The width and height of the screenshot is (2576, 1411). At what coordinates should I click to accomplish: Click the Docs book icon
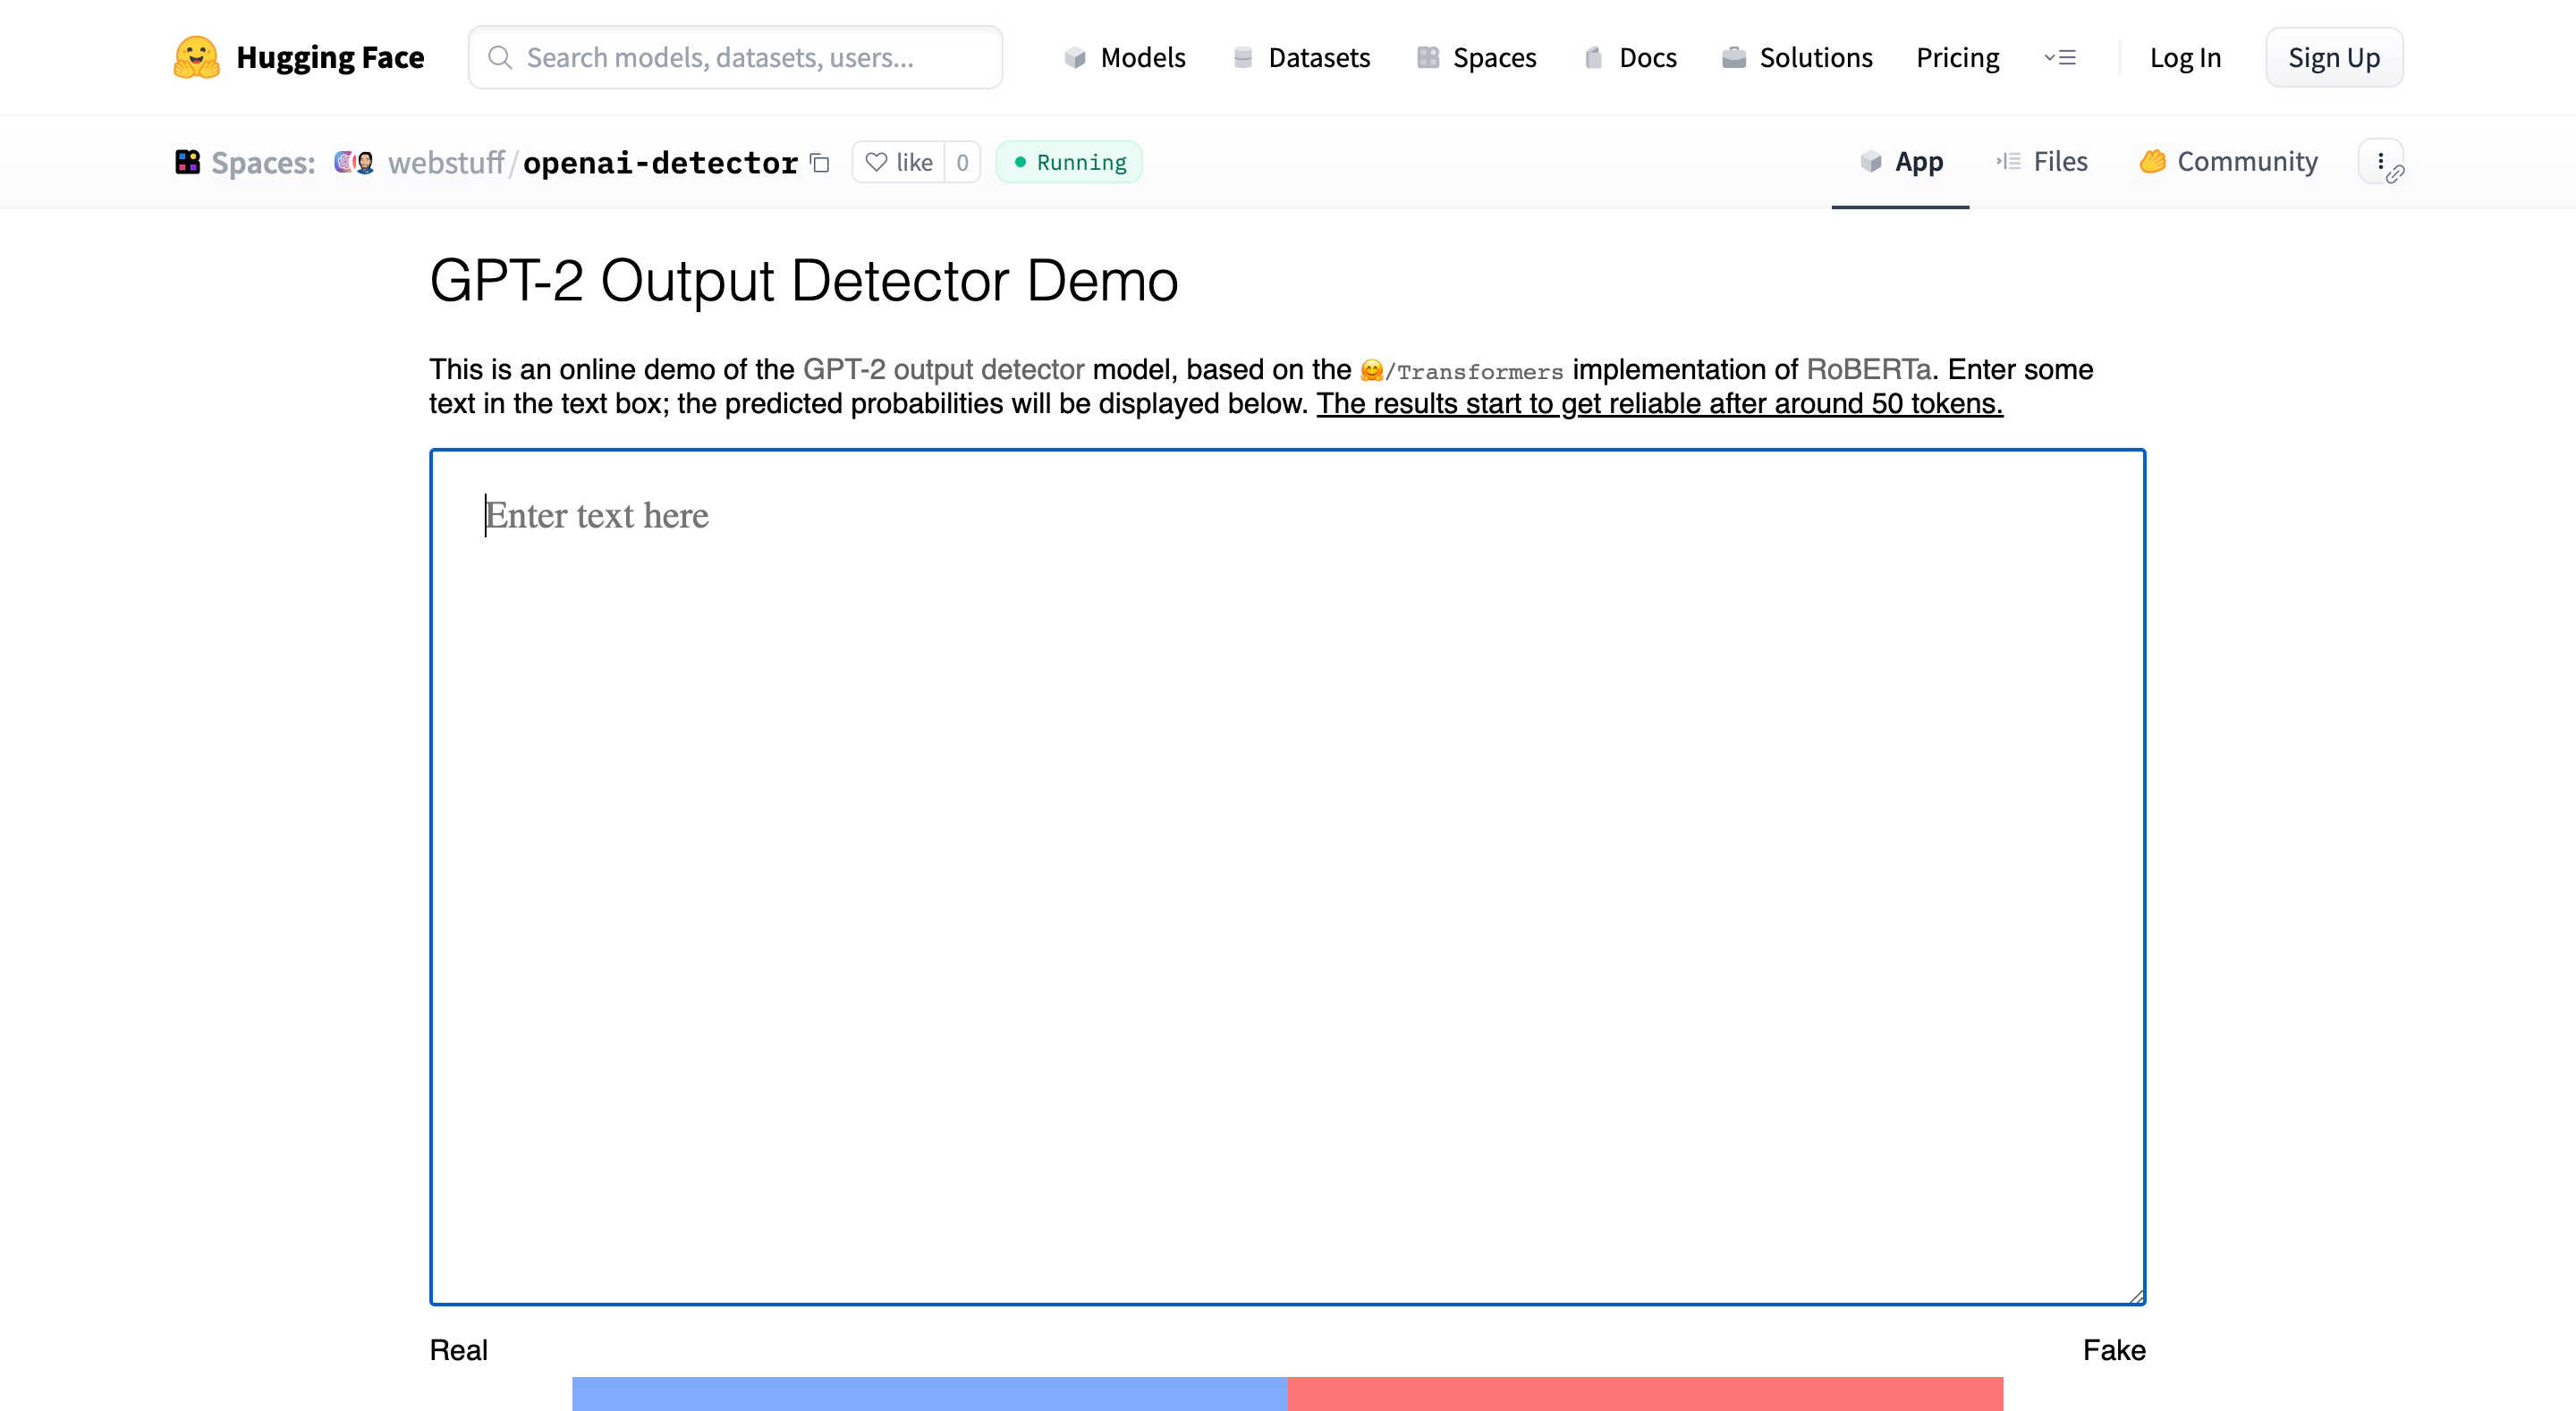[1594, 57]
